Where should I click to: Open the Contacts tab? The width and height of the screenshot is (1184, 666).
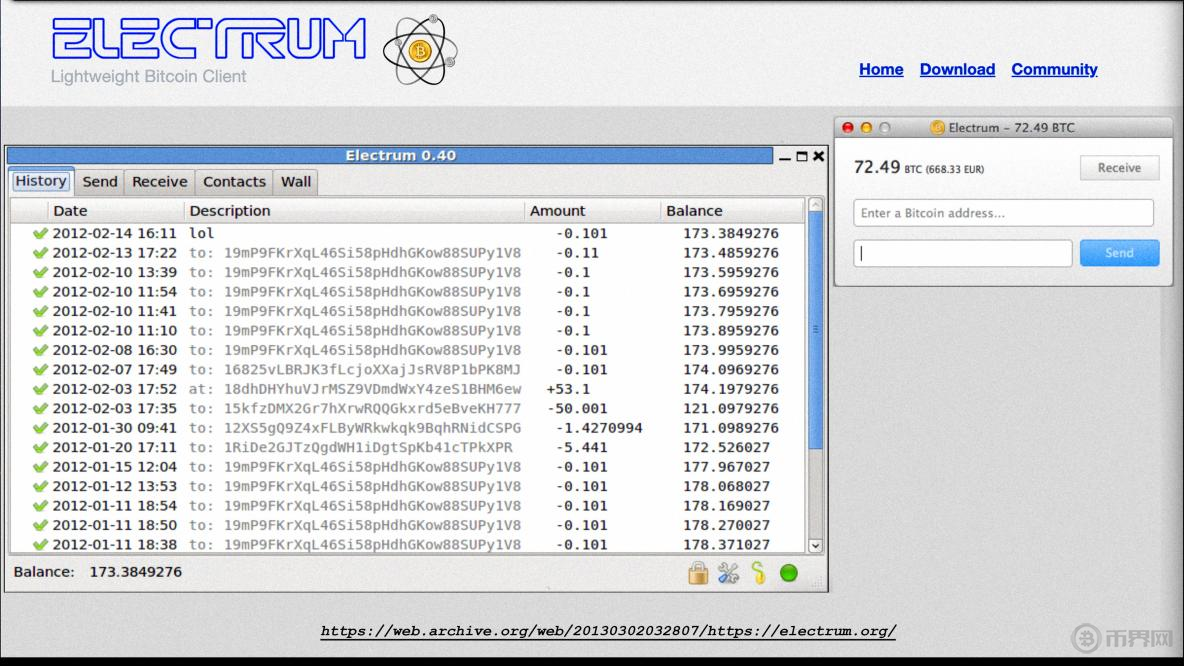(x=234, y=182)
